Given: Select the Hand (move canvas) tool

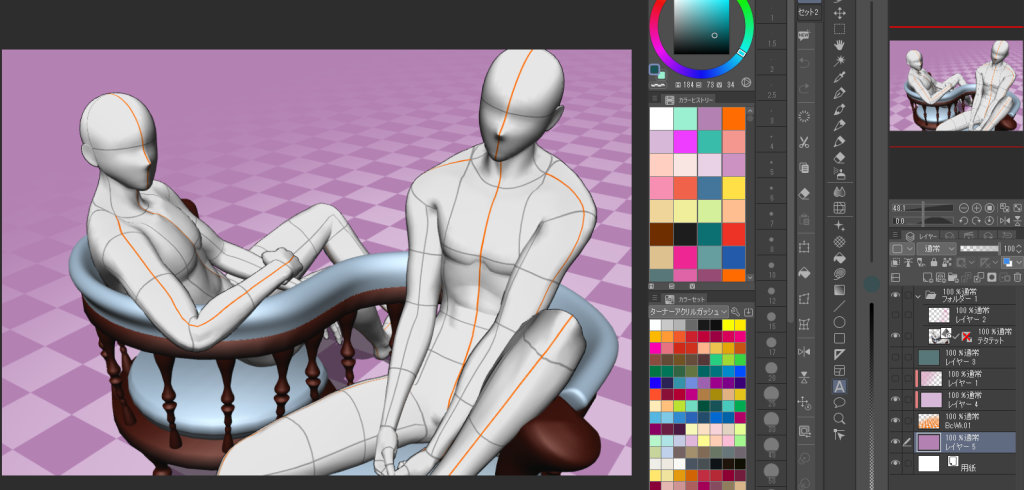Looking at the screenshot, I should [x=840, y=45].
